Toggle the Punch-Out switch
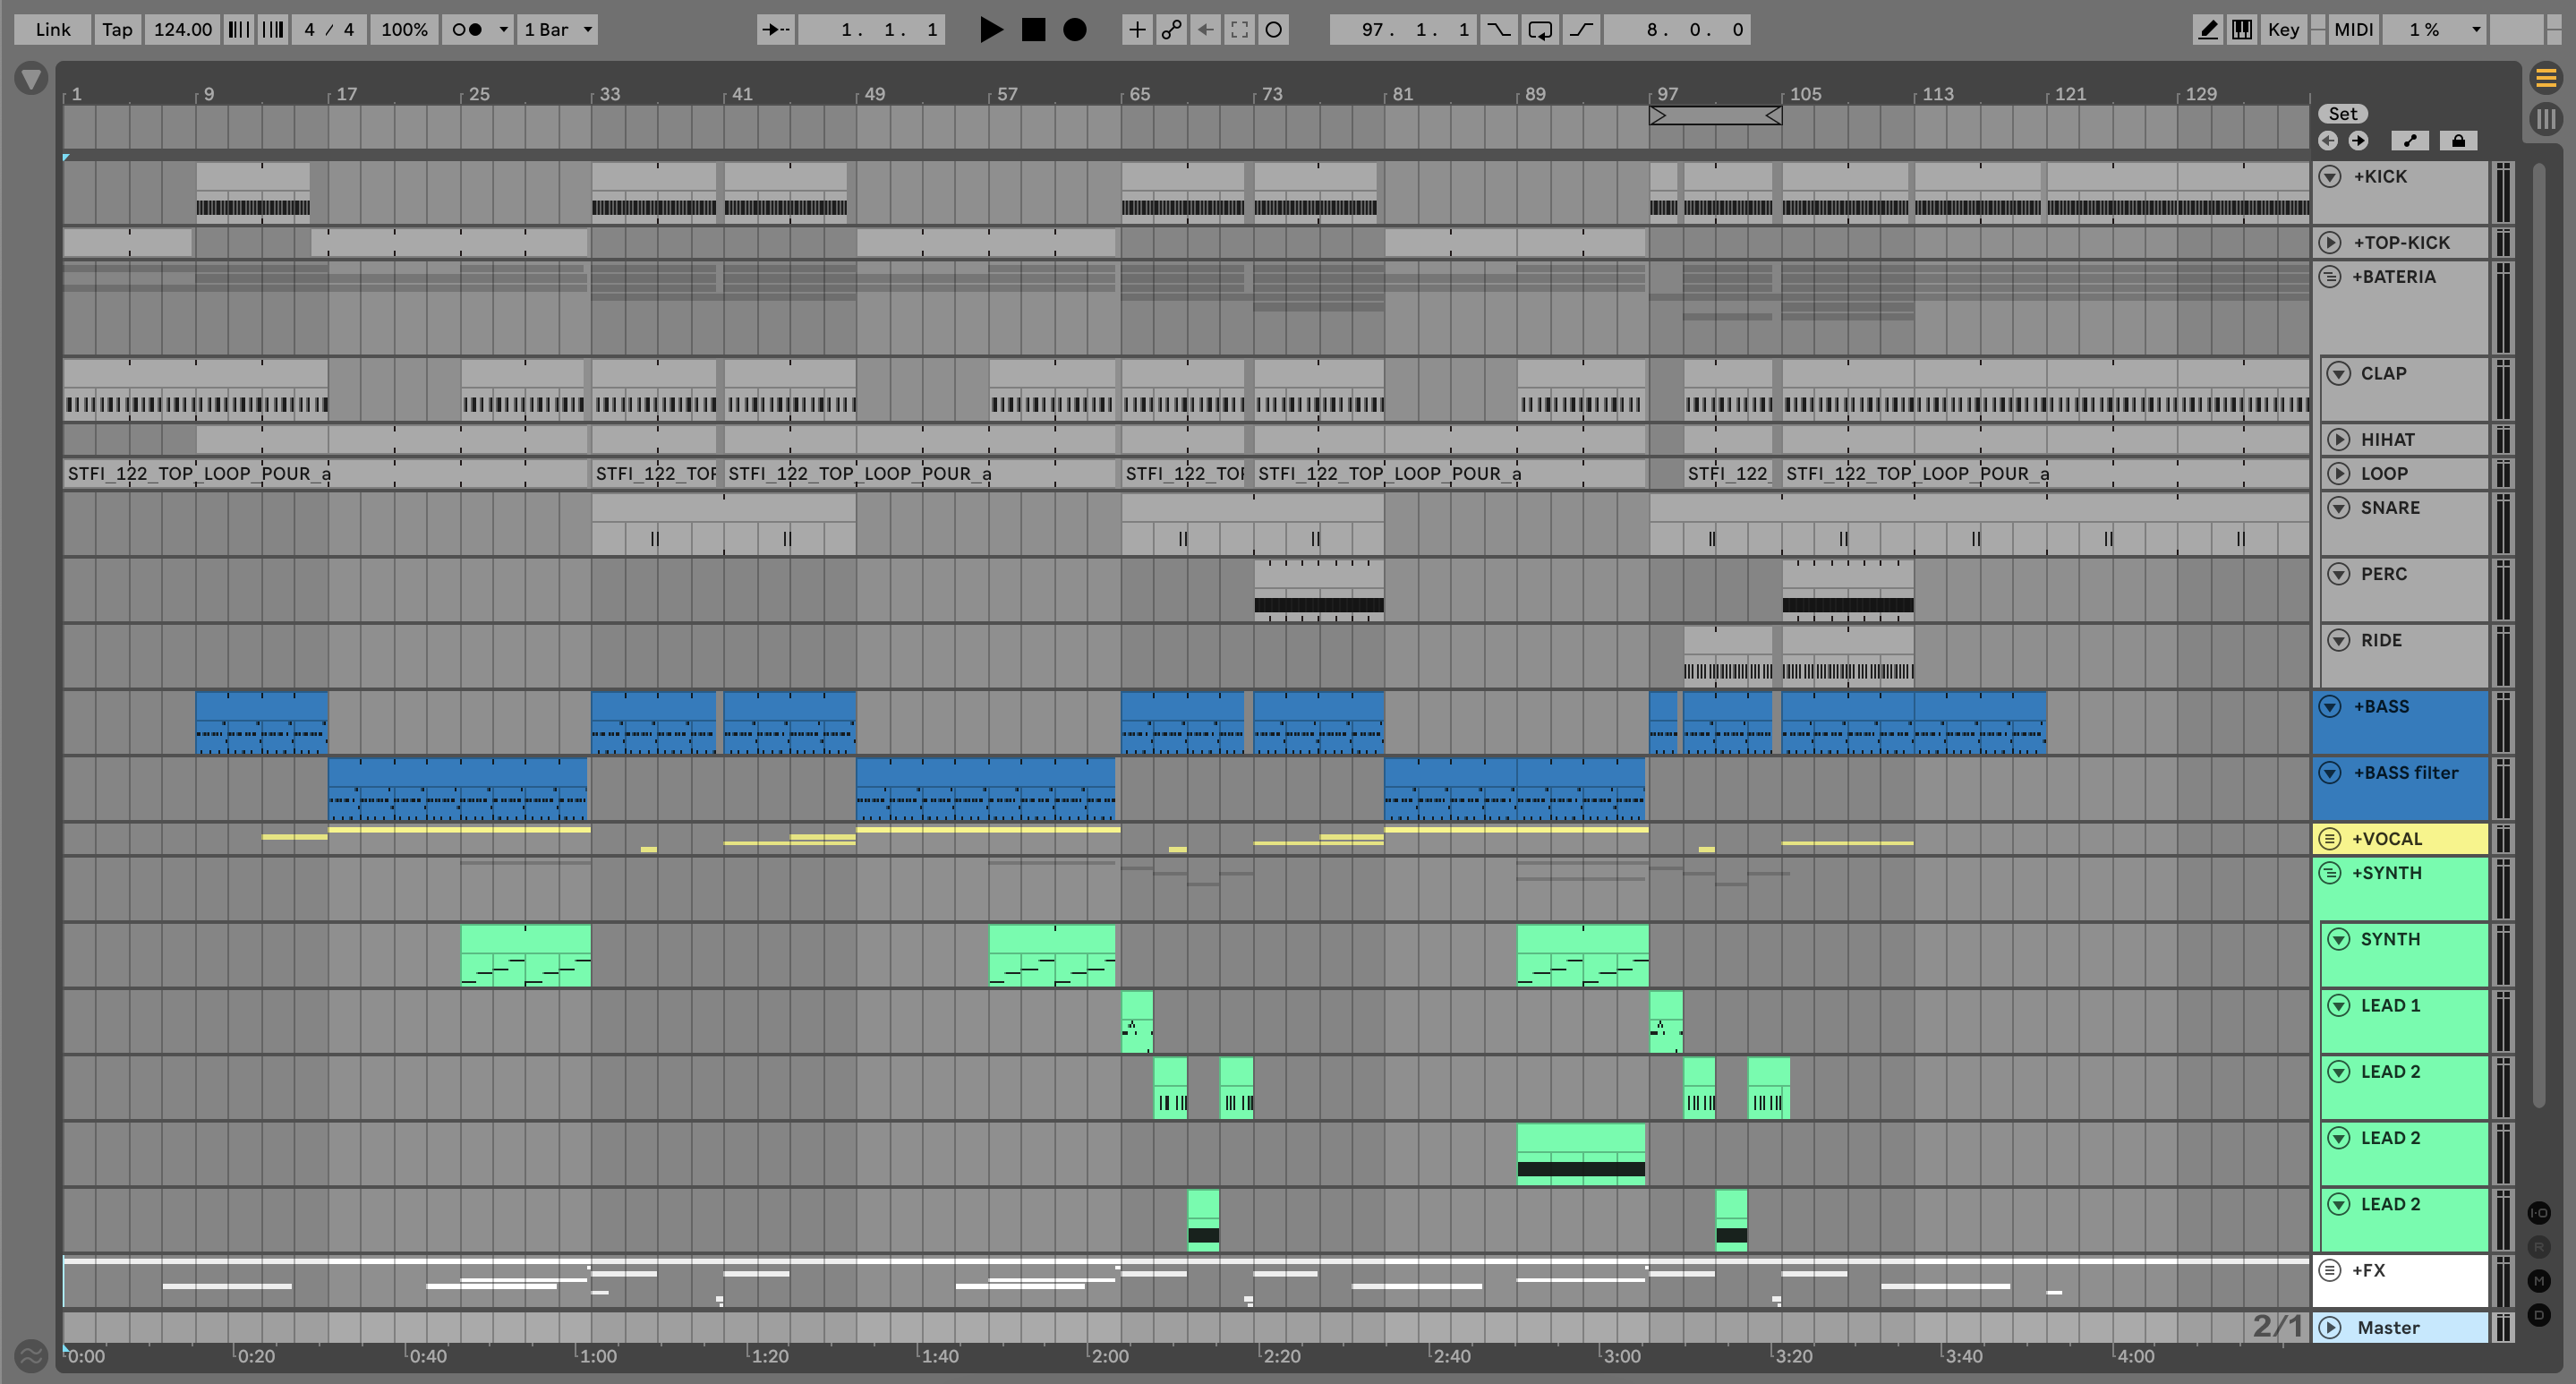The image size is (2576, 1384). [1580, 29]
